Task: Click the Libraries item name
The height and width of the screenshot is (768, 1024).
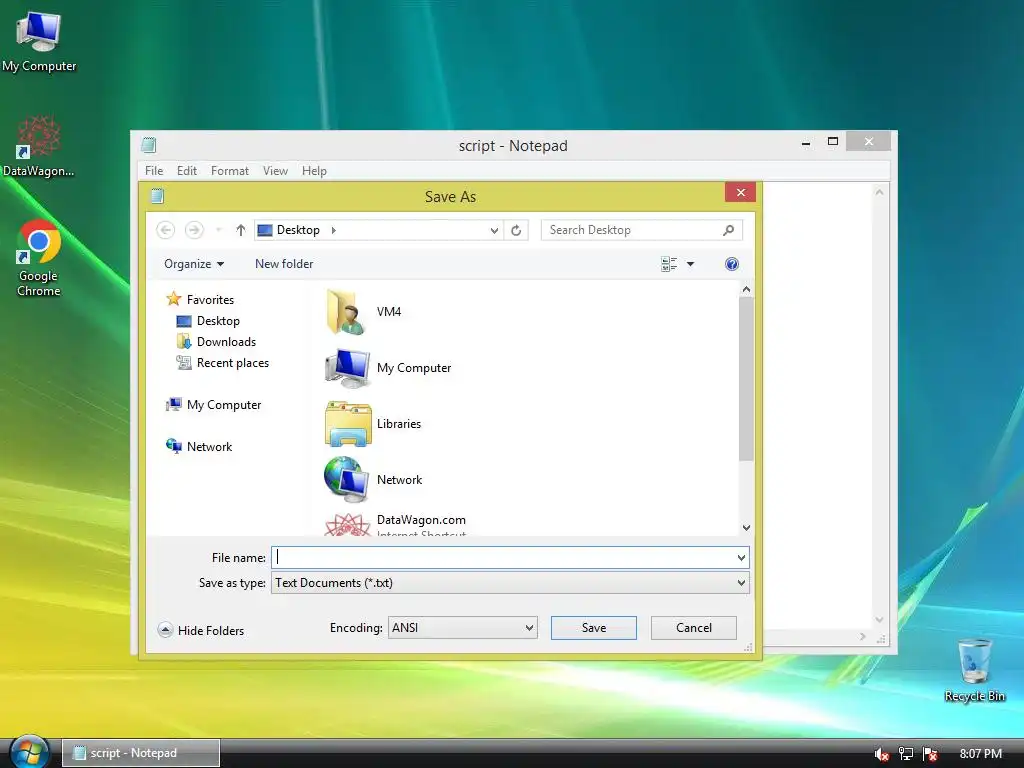Action: tap(399, 424)
